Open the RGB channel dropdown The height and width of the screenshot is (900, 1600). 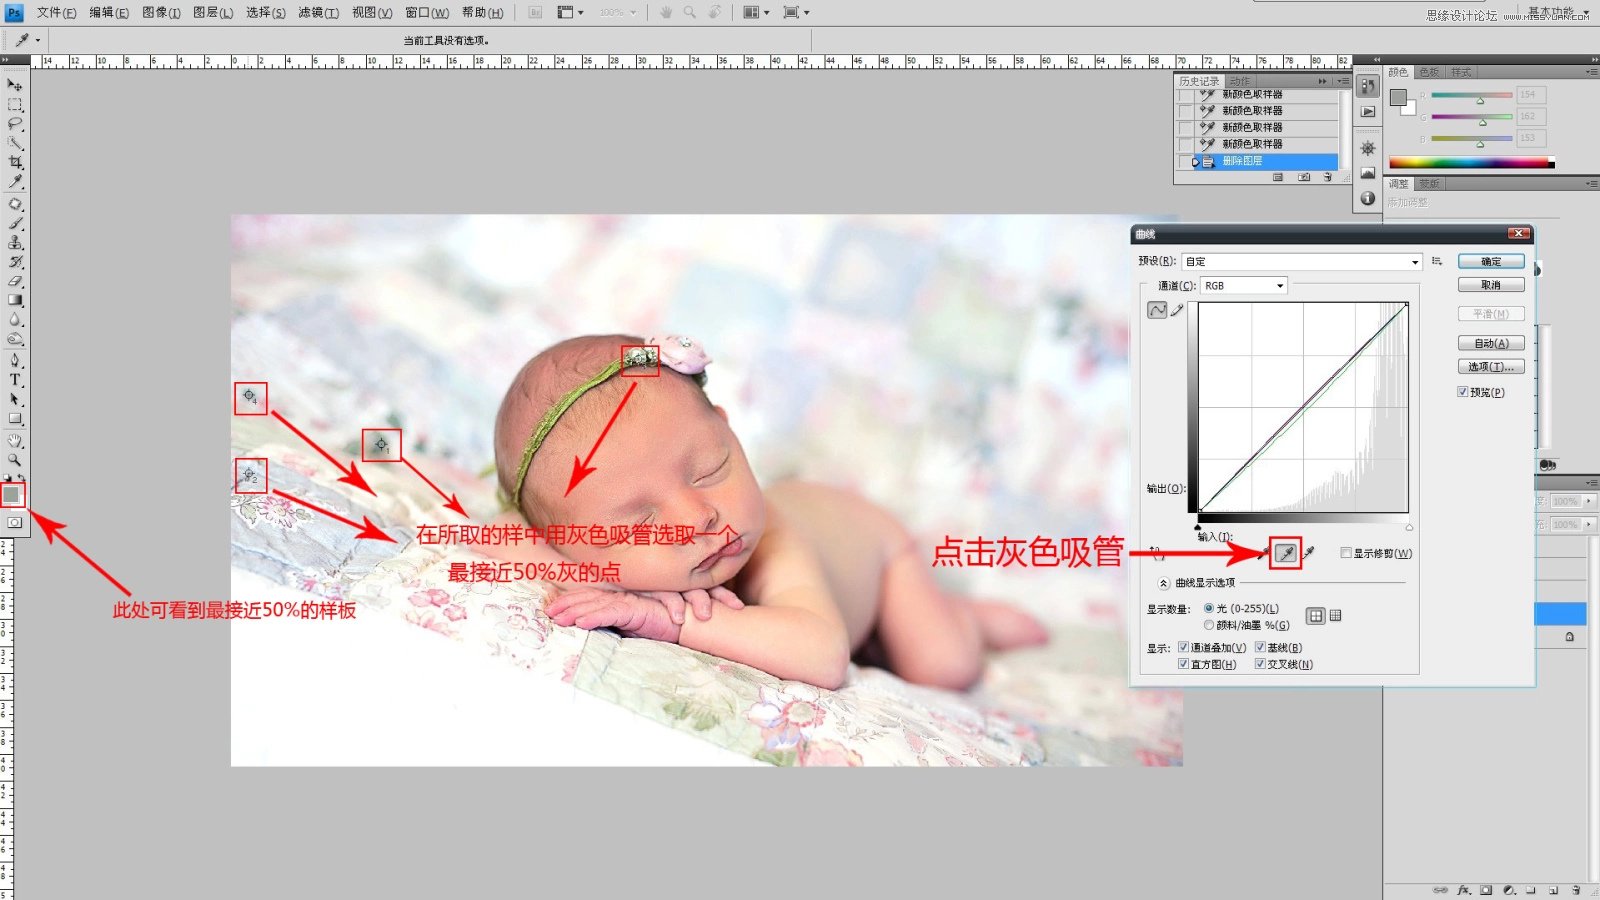tap(1281, 285)
